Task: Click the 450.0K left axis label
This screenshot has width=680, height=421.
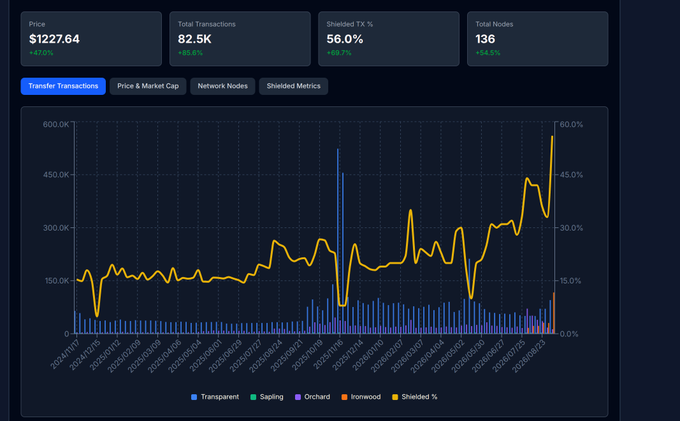Action: pyautogui.click(x=56, y=175)
